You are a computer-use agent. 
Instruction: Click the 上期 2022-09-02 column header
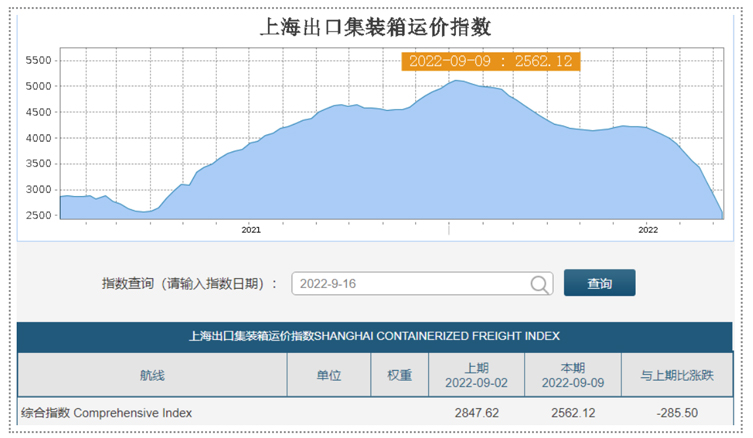(476, 375)
